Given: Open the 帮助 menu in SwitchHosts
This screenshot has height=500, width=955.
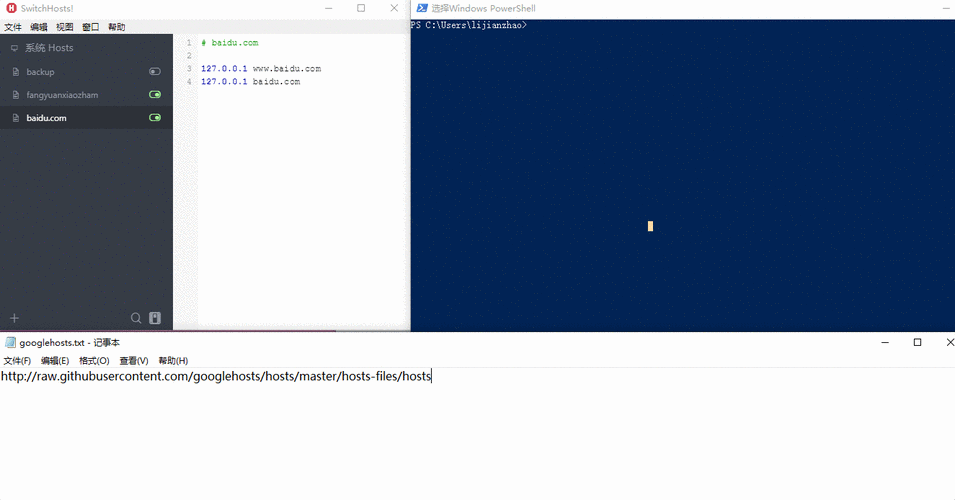Looking at the screenshot, I should (116, 27).
